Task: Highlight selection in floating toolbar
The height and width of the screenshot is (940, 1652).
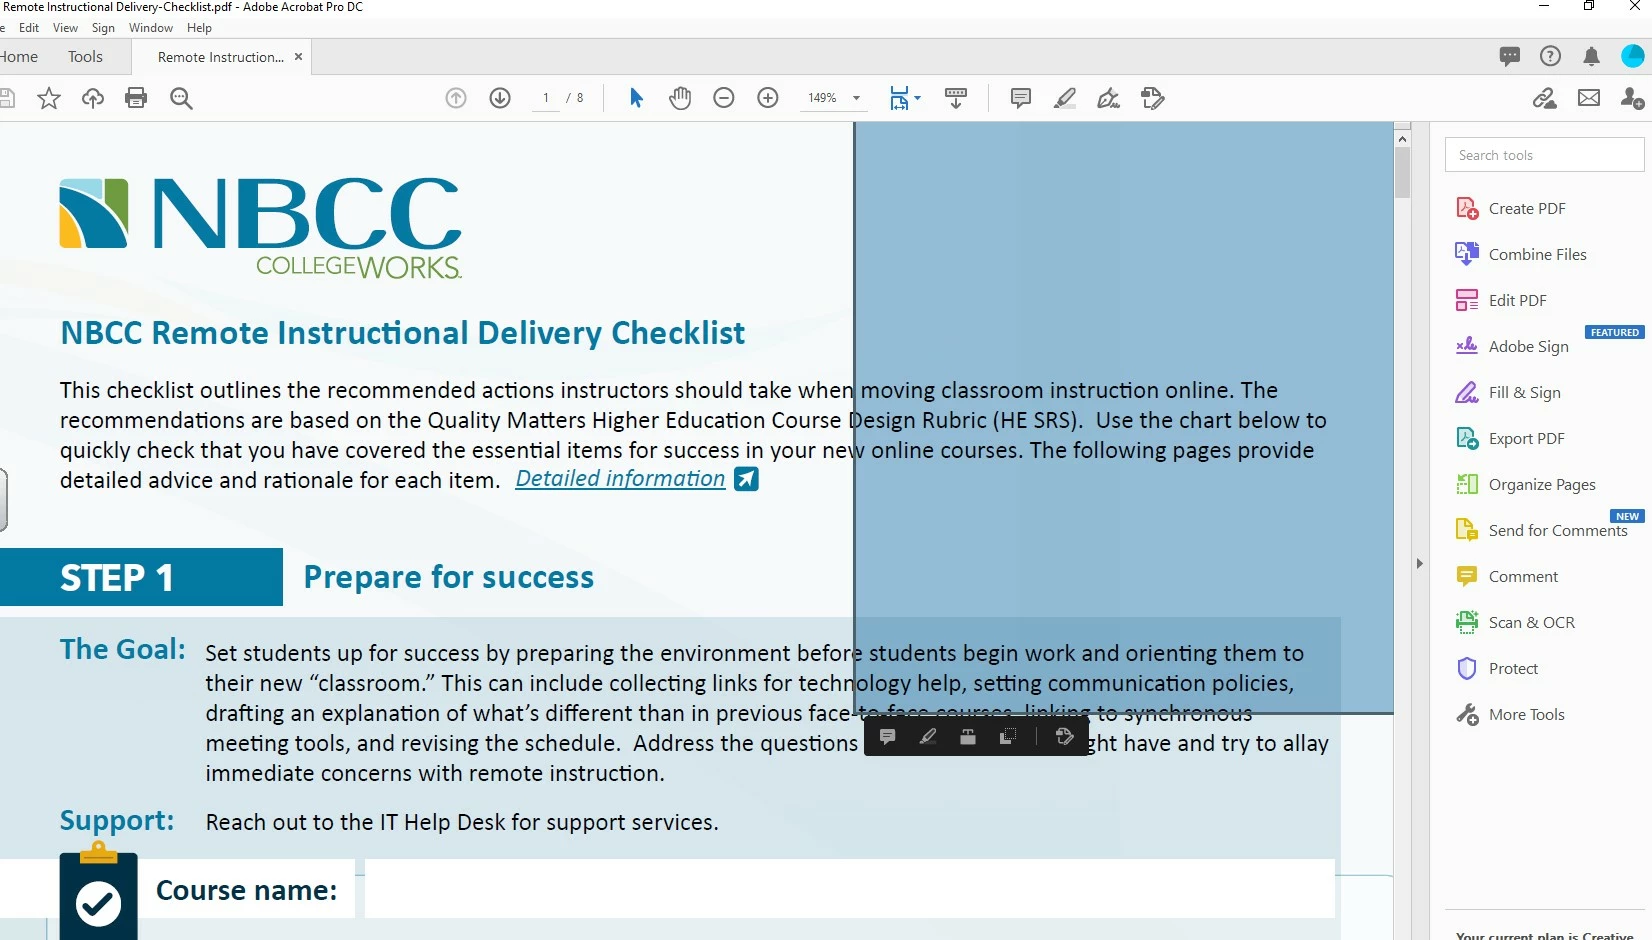Action: pos(928,737)
